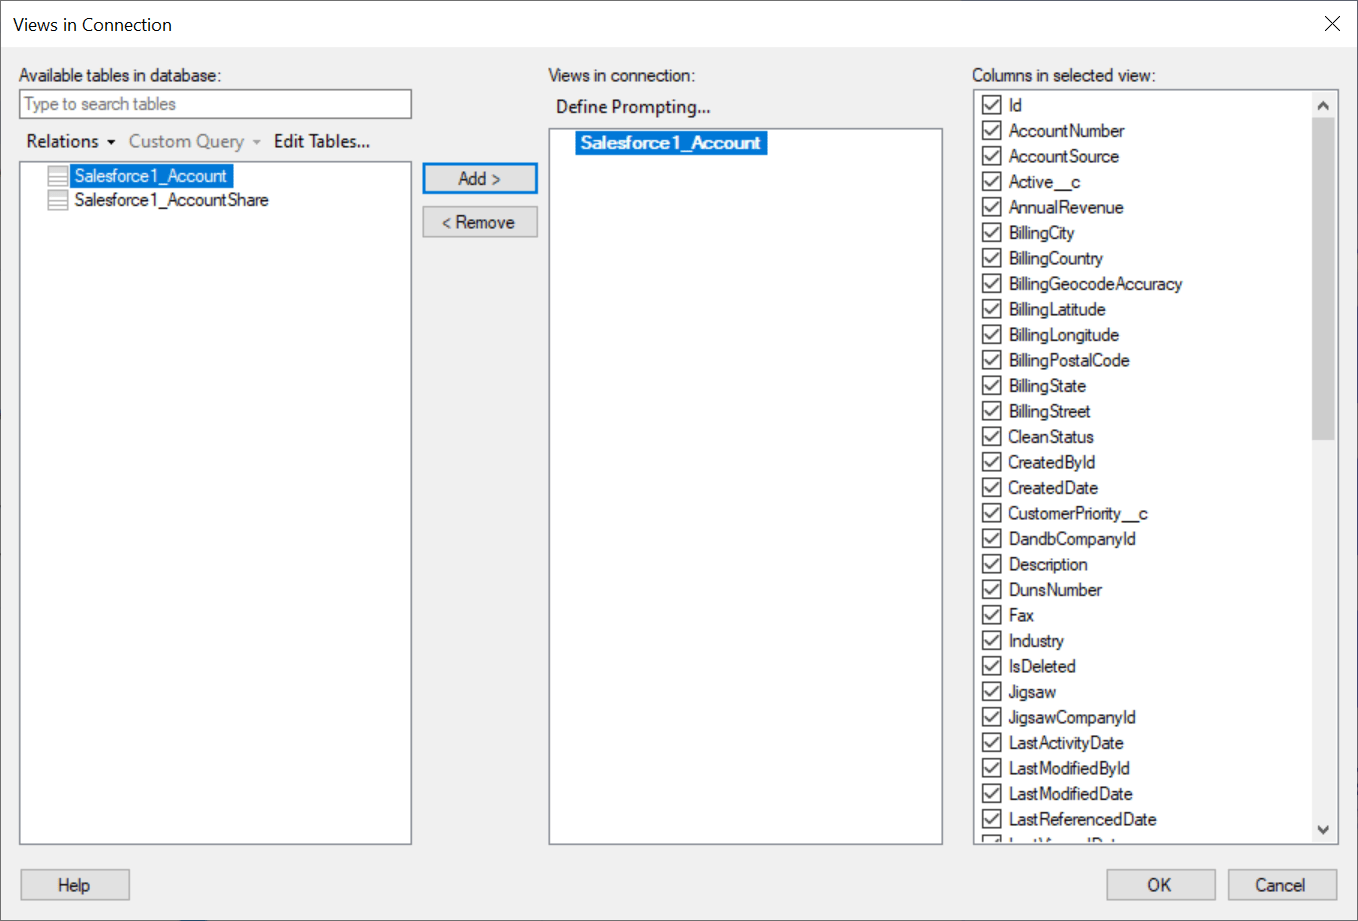
Task: Open Help
Action: click(74, 884)
